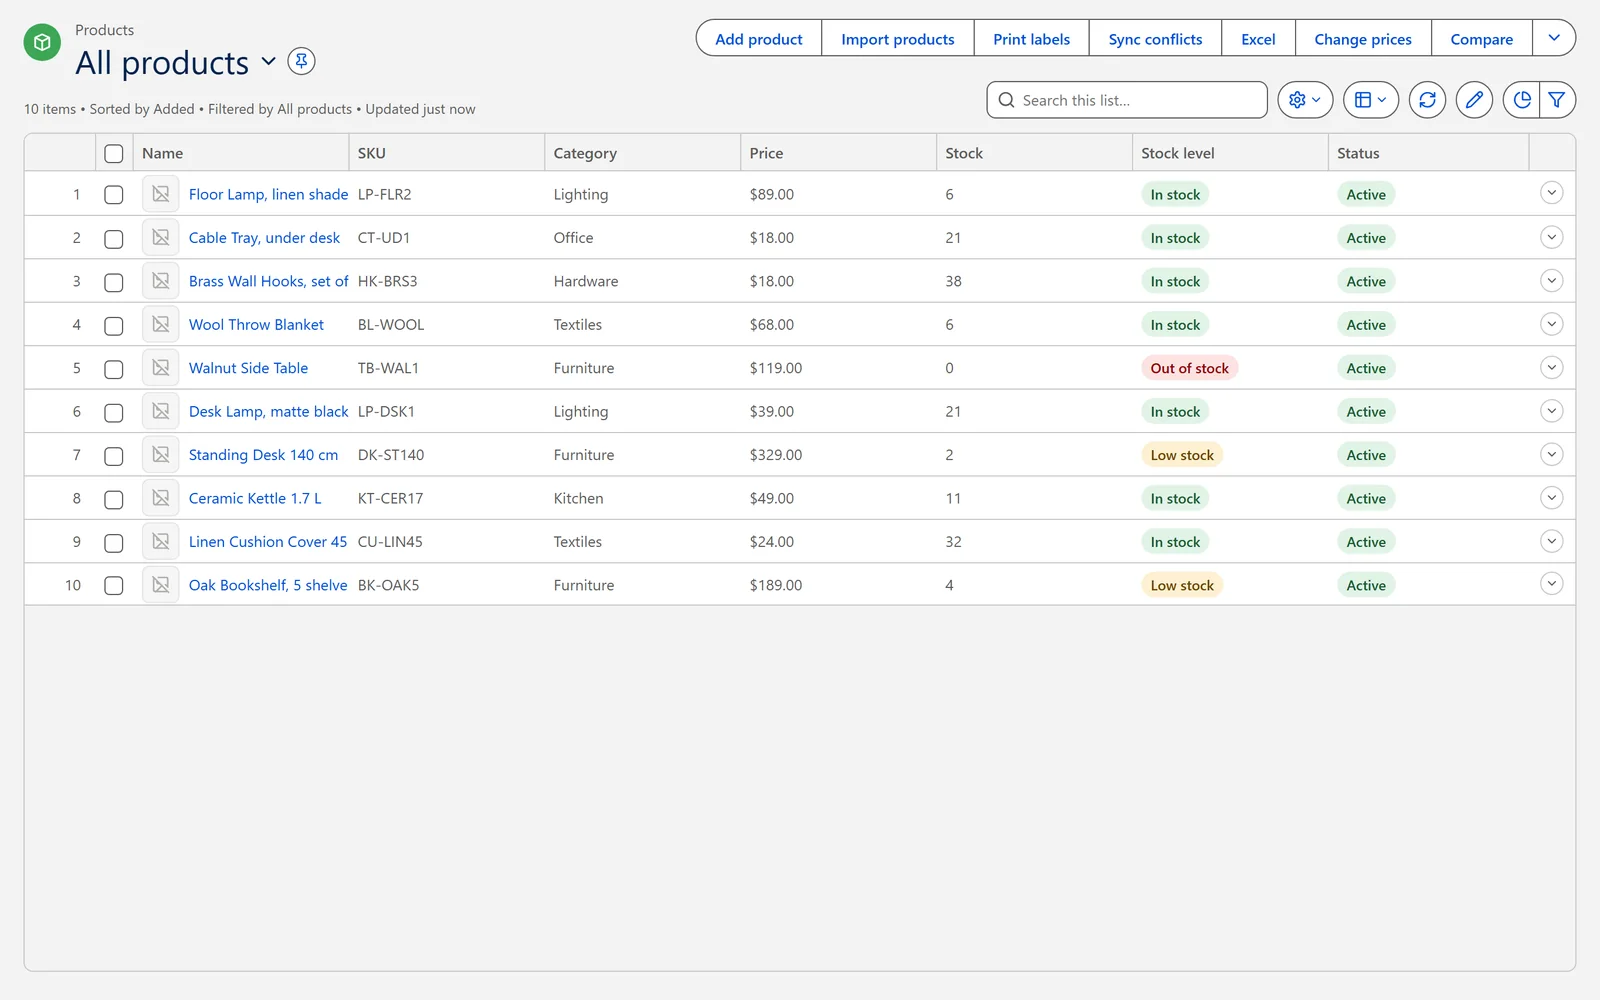Click image placeholder for Oak Bookshelf row
This screenshot has width=1600, height=1000.
click(x=161, y=585)
